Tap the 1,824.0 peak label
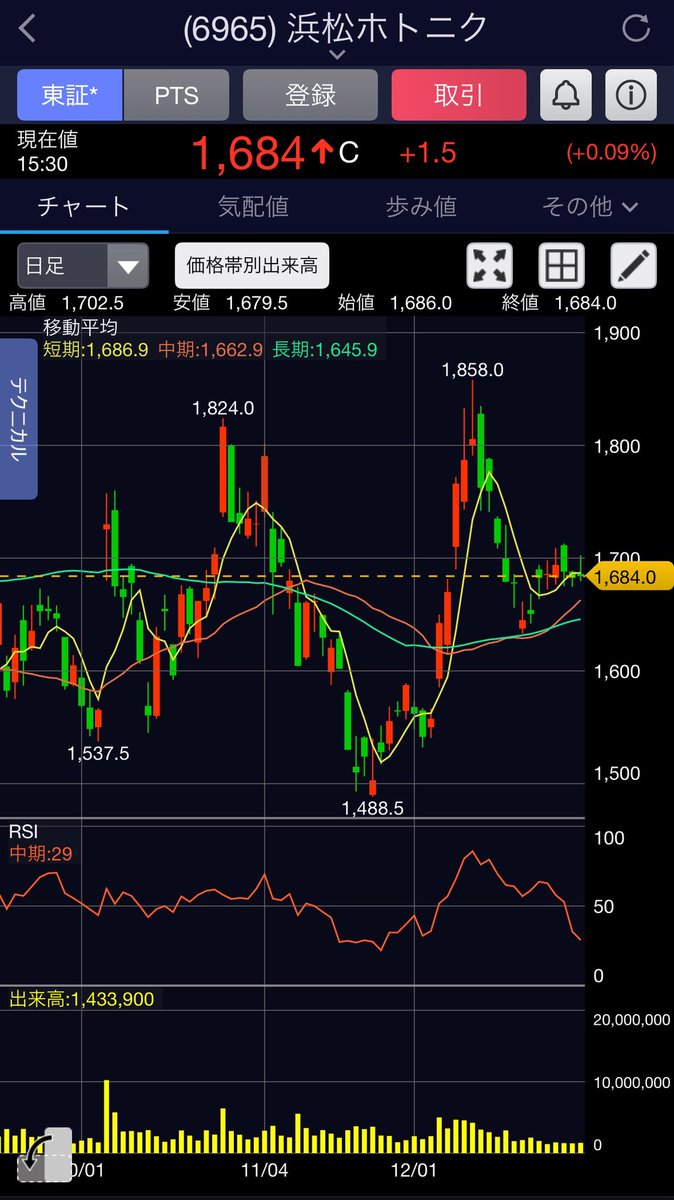The image size is (674, 1200). pyautogui.click(x=224, y=408)
